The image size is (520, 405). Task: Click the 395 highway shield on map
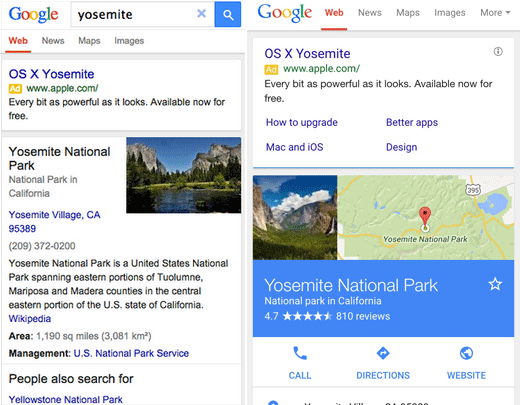point(473,190)
